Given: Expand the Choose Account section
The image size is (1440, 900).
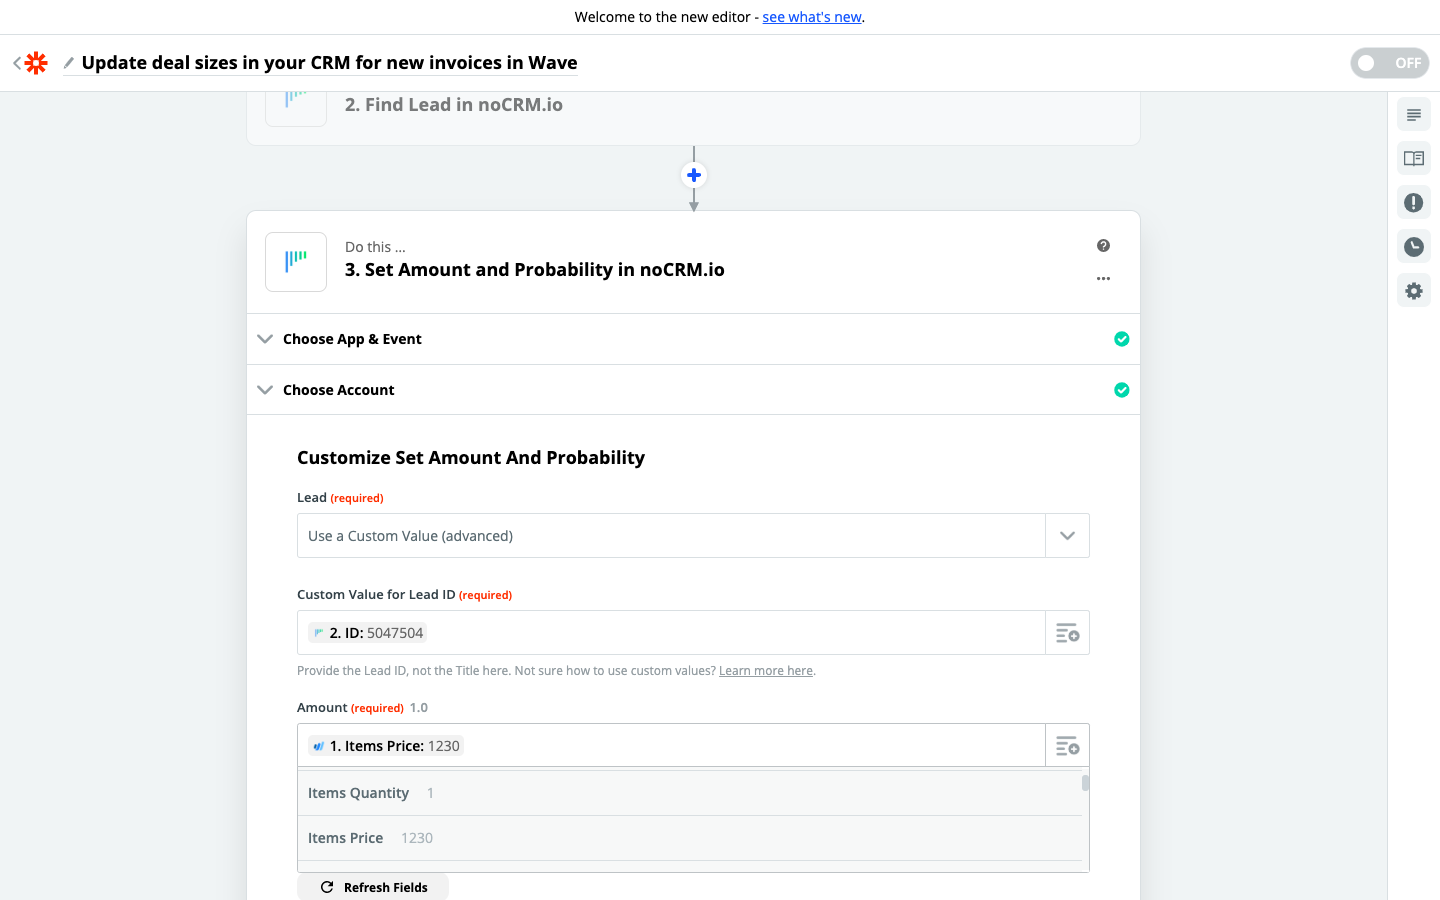Looking at the screenshot, I should click(338, 390).
